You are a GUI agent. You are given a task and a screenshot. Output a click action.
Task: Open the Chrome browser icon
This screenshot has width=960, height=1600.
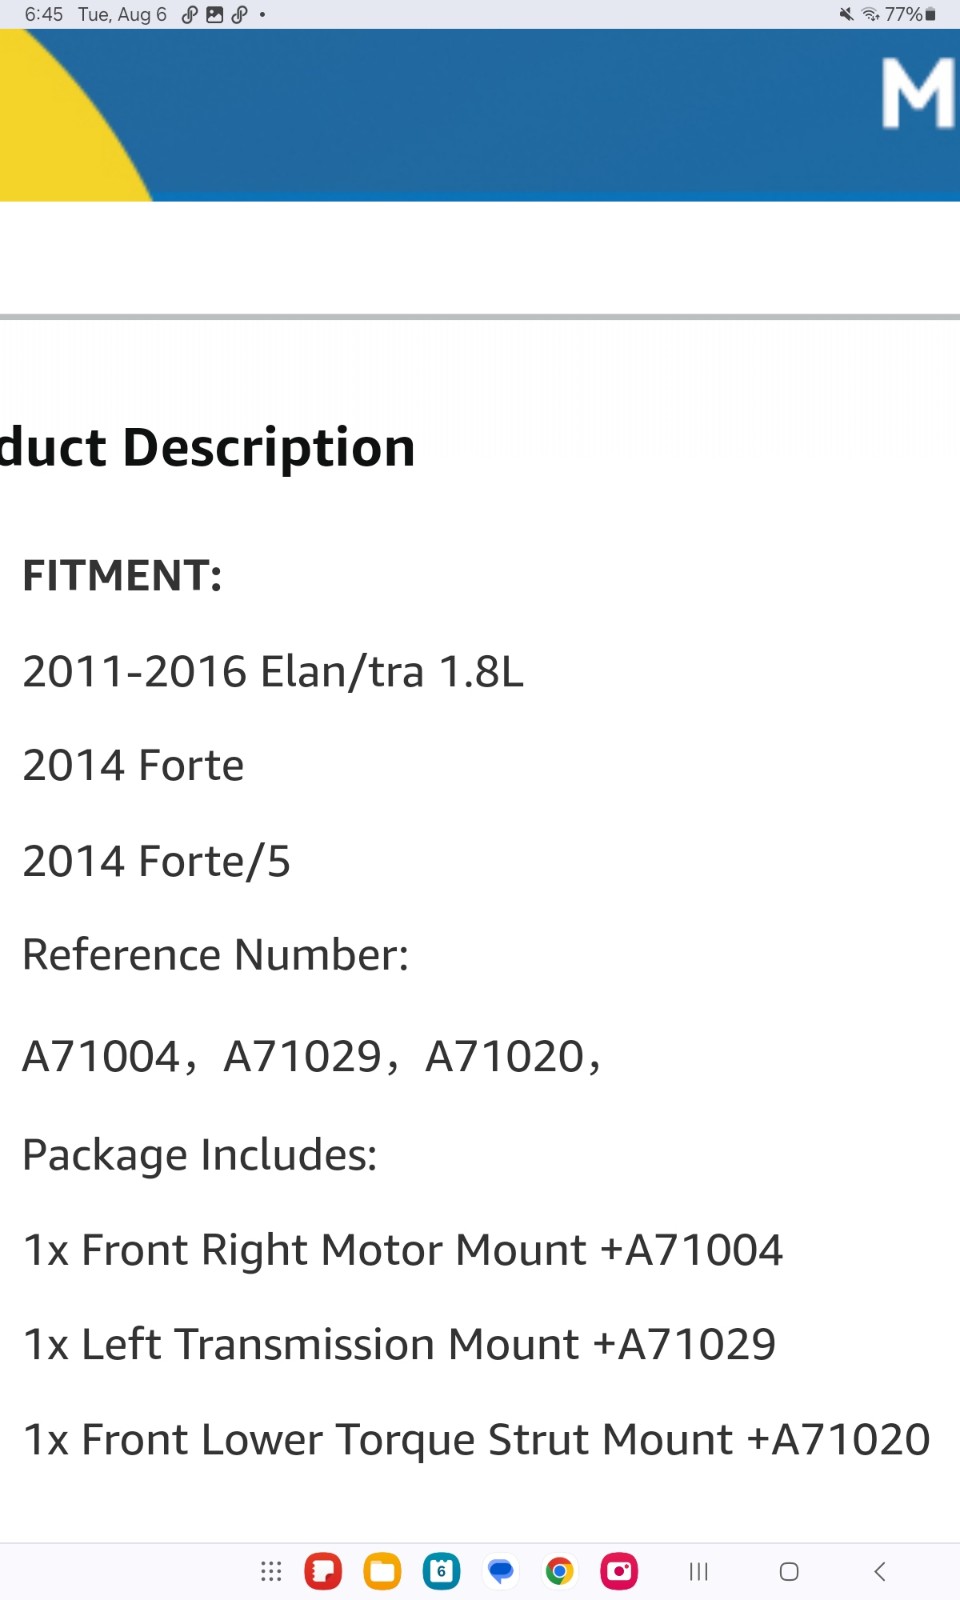click(x=559, y=1571)
